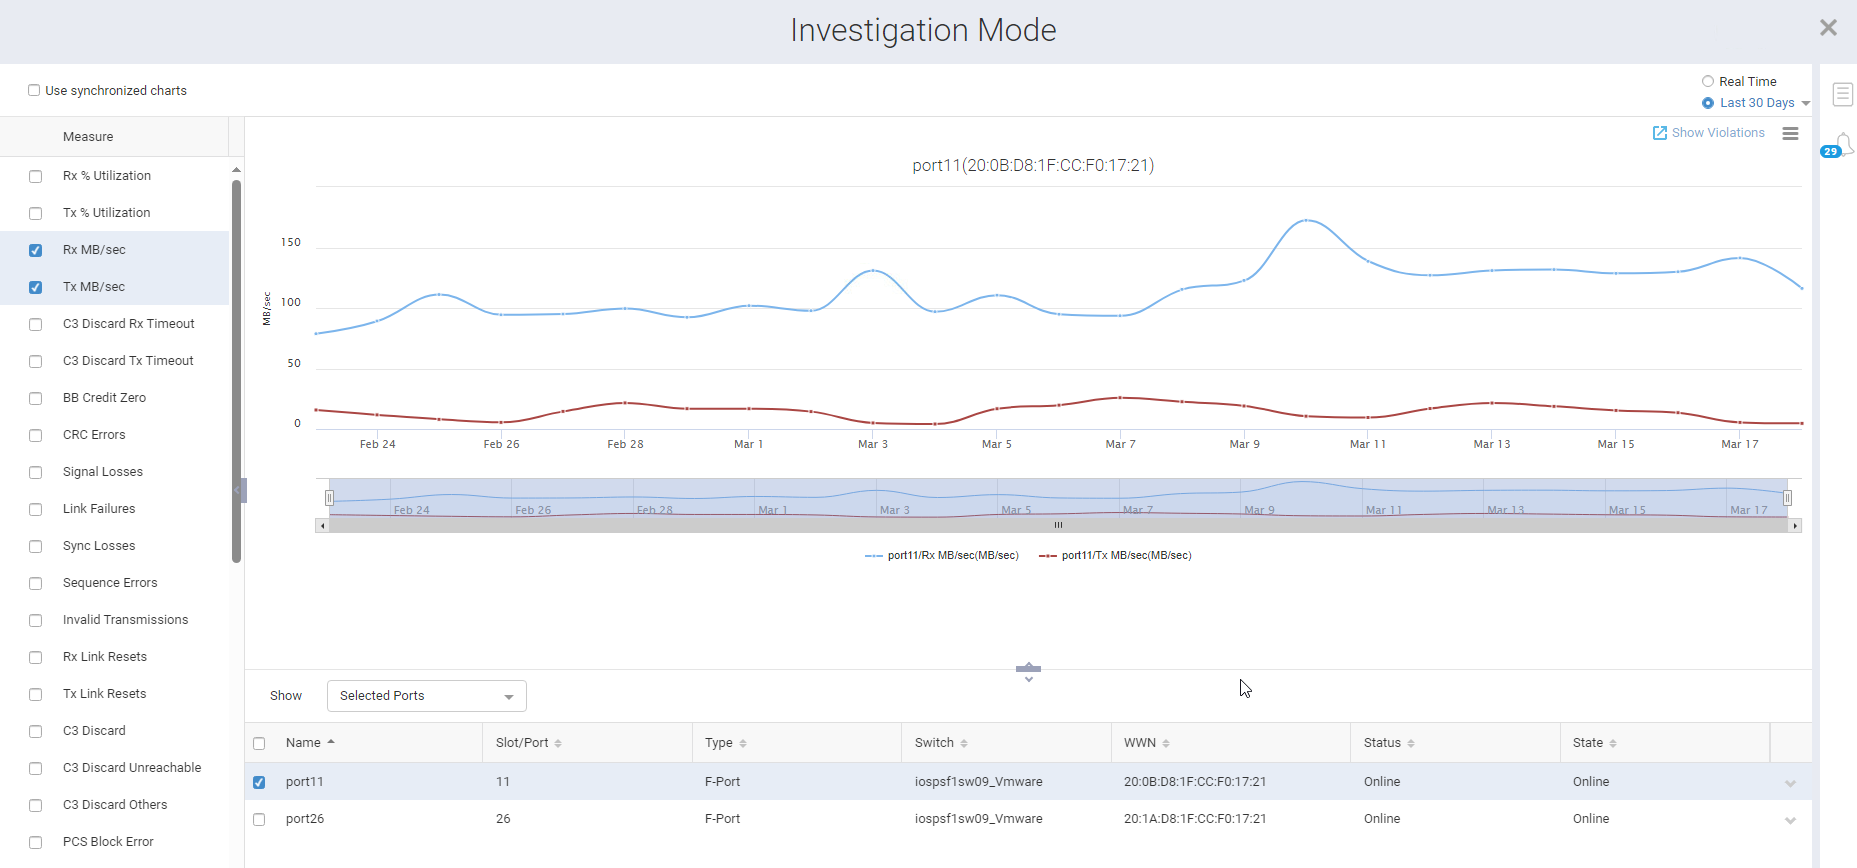Close Investigation Mode with the X icon

[x=1828, y=28]
